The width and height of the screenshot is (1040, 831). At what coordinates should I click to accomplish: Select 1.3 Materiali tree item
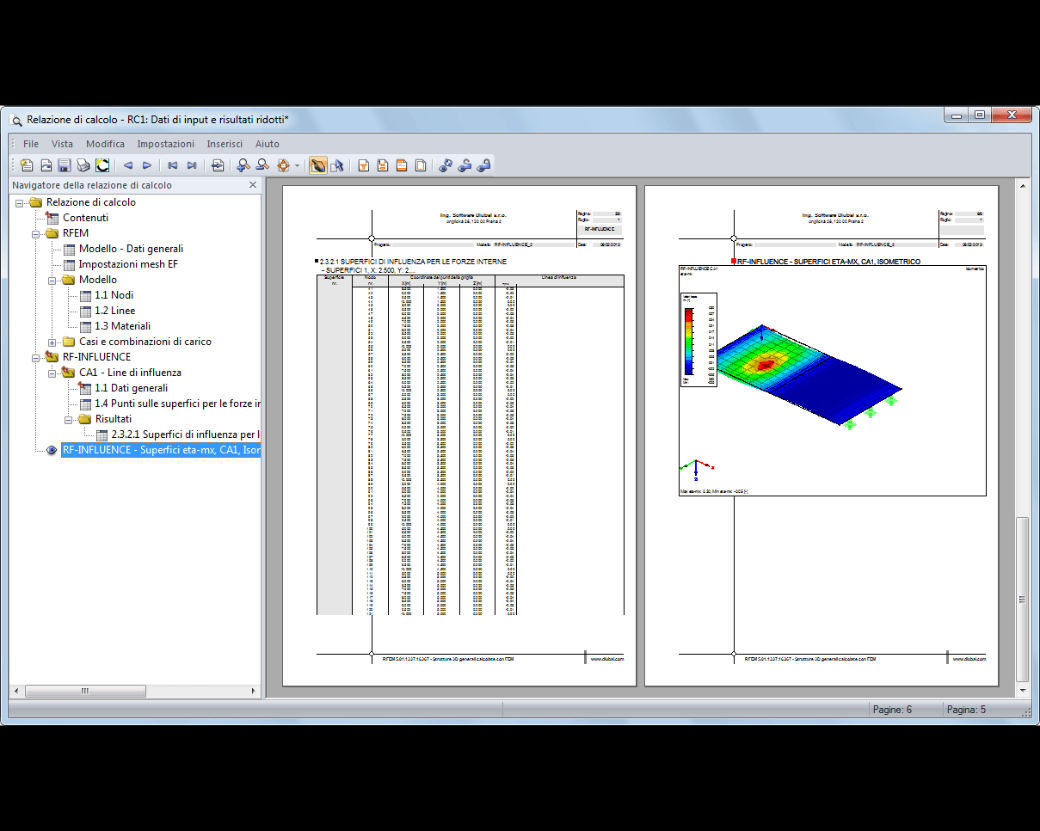[x=123, y=326]
